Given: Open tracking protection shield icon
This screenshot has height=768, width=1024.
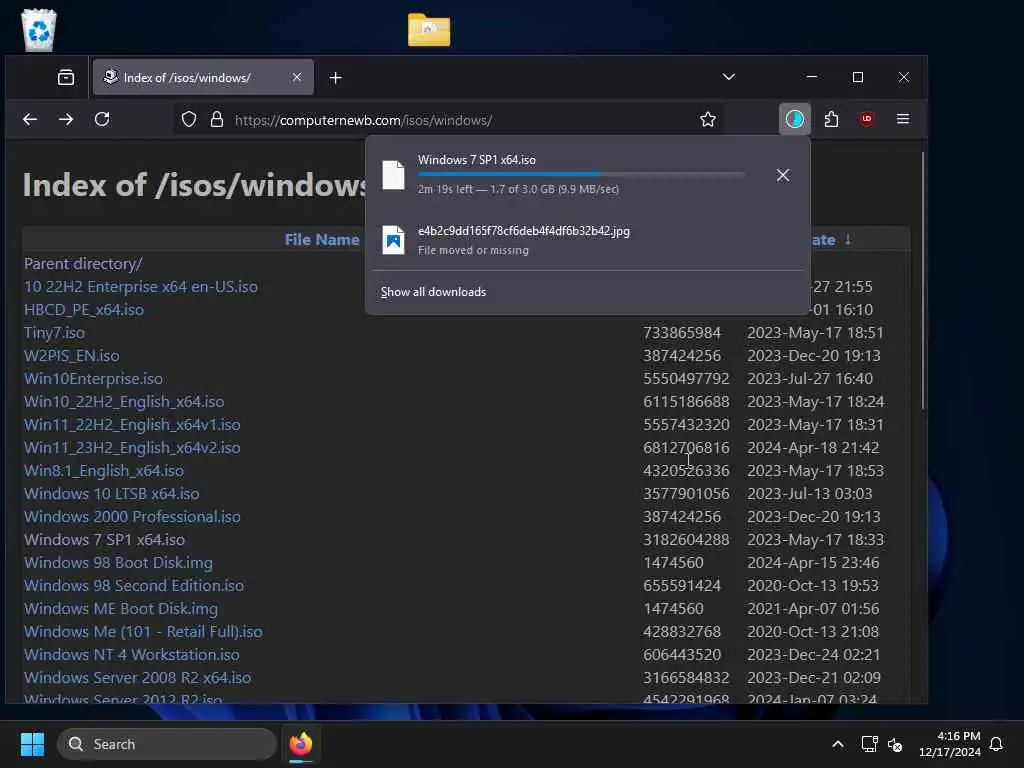Looking at the screenshot, I should point(189,120).
